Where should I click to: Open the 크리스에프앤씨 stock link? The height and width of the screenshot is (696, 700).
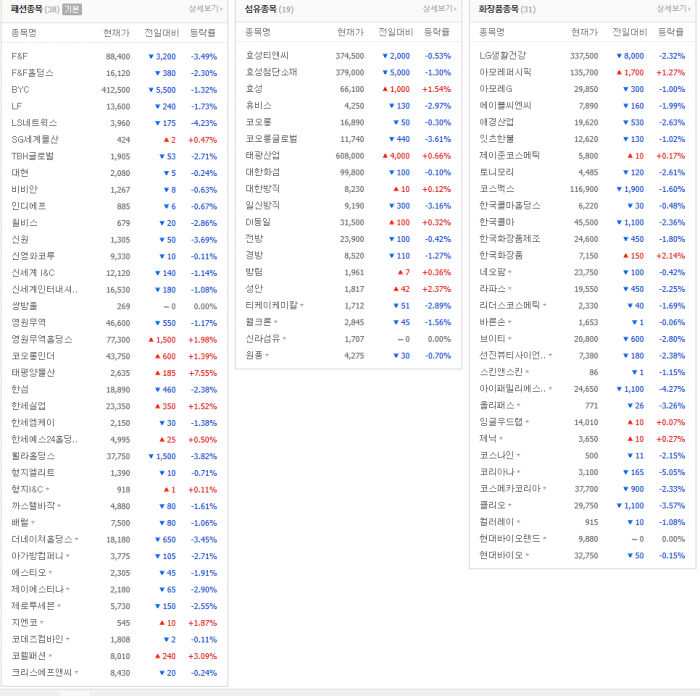click(42, 673)
